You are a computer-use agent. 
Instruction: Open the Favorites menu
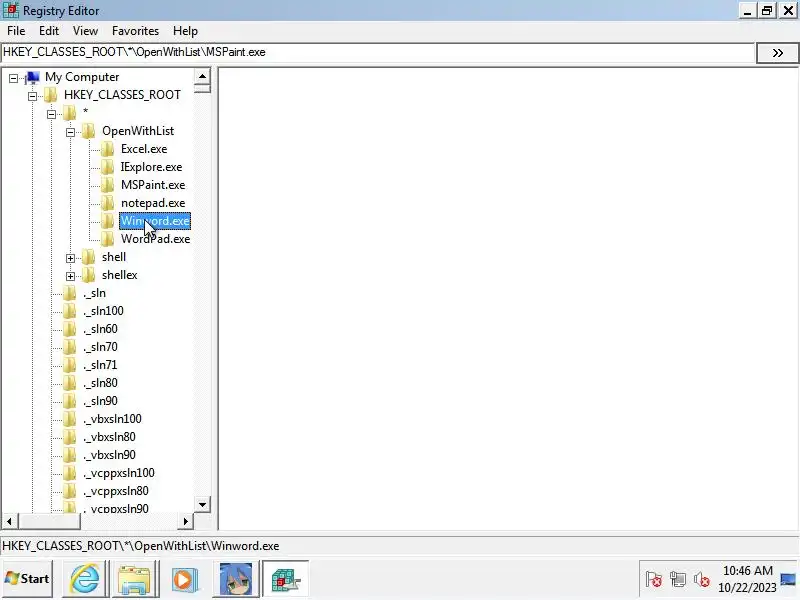[135, 31]
